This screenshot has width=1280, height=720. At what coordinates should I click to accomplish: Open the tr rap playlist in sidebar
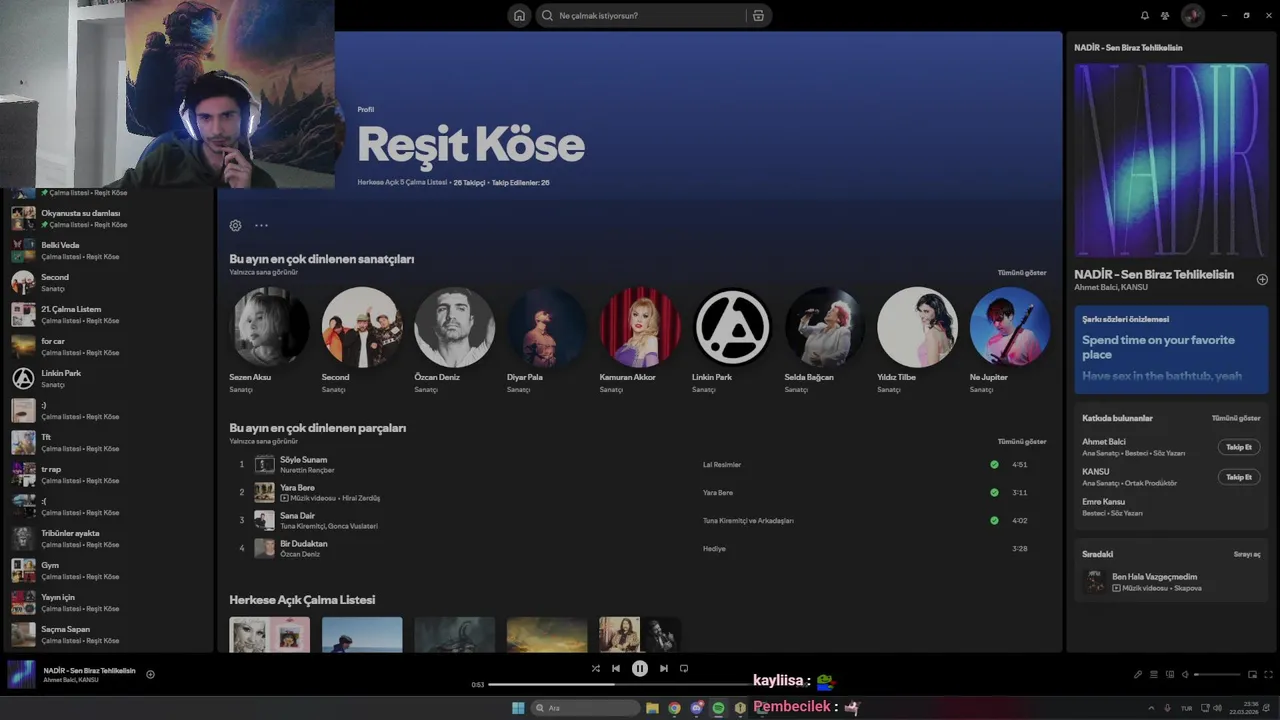pyautogui.click(x=107, y=474)
